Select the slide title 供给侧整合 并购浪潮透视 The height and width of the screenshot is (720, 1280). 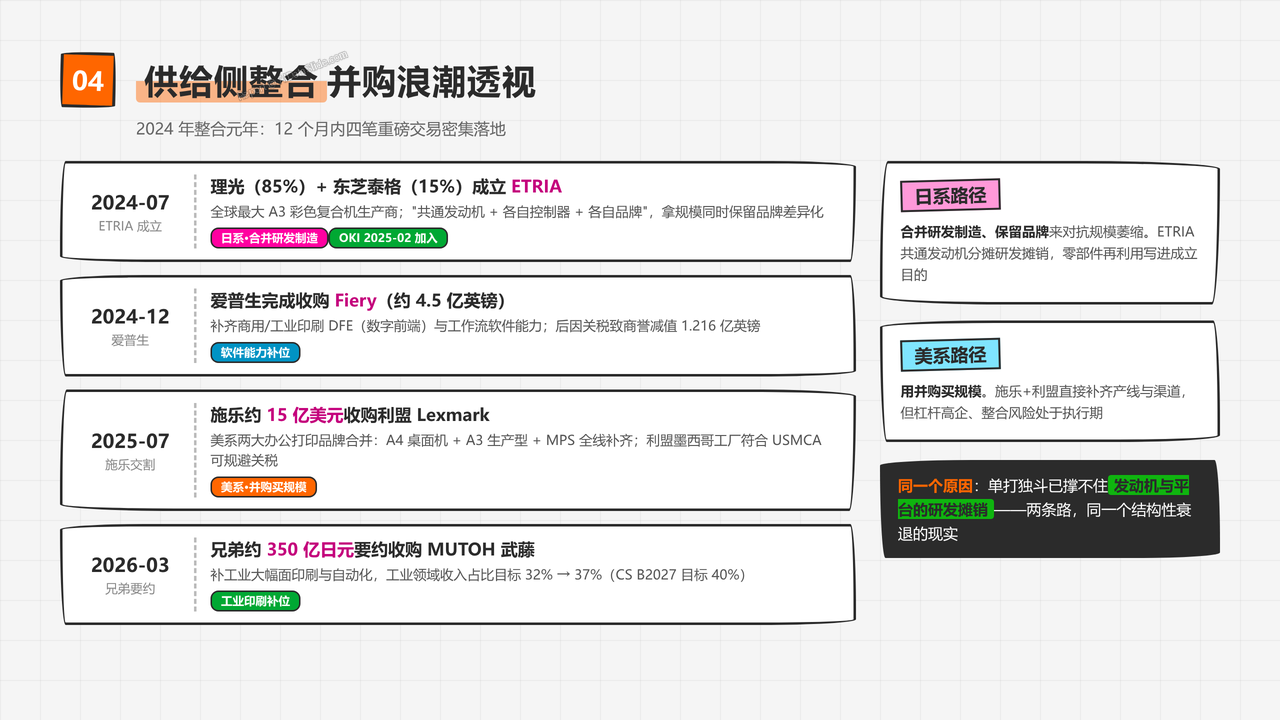coord(340,82)
